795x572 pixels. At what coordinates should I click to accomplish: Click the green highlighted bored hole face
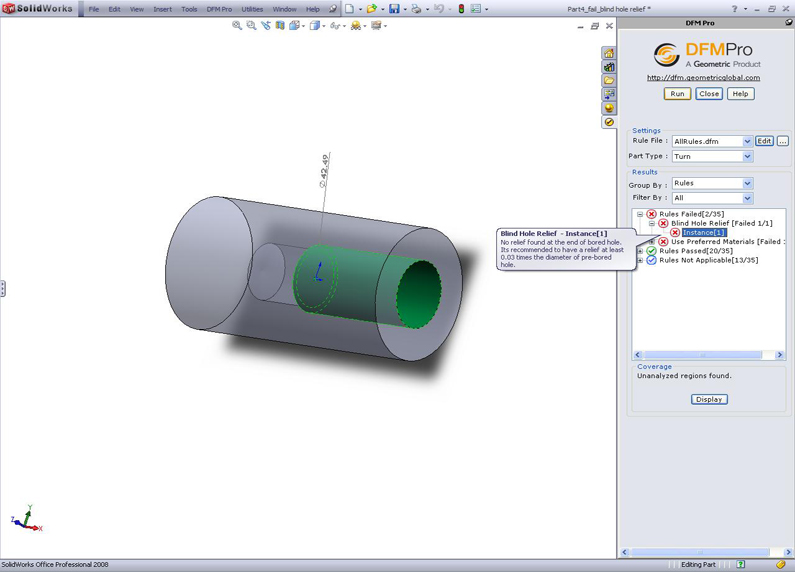pyautogui.click(x=355, y=284)
